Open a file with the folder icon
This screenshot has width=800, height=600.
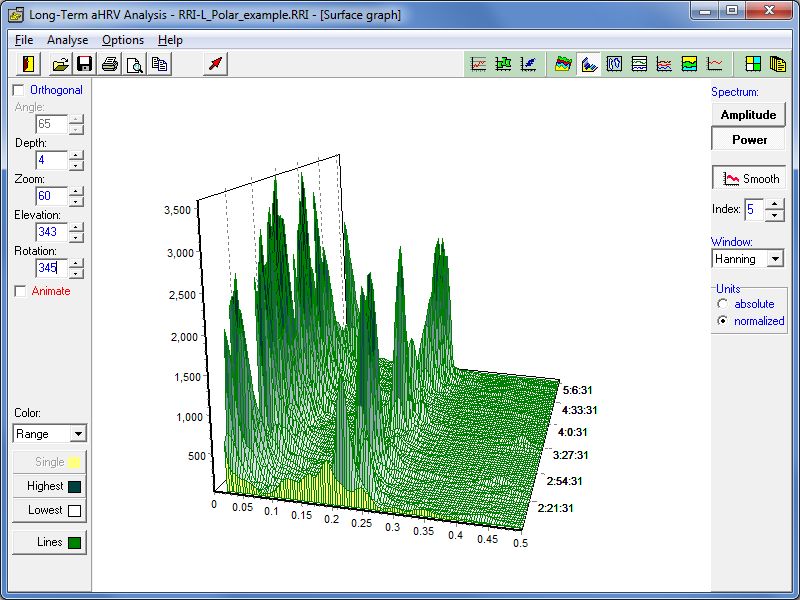coord(61,64)
